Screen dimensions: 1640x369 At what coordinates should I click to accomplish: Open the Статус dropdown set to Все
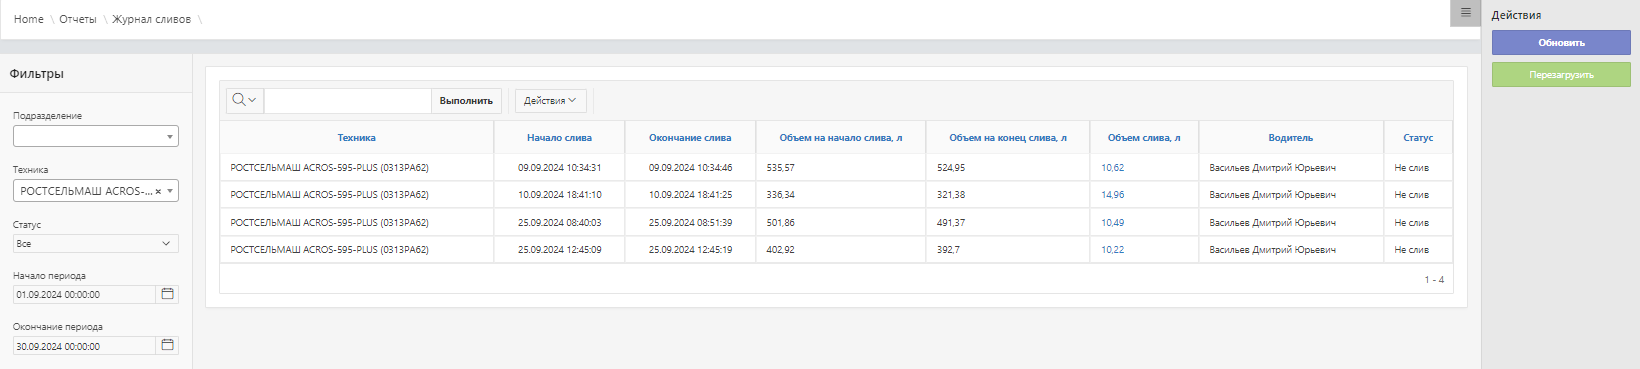pos(96,243)
